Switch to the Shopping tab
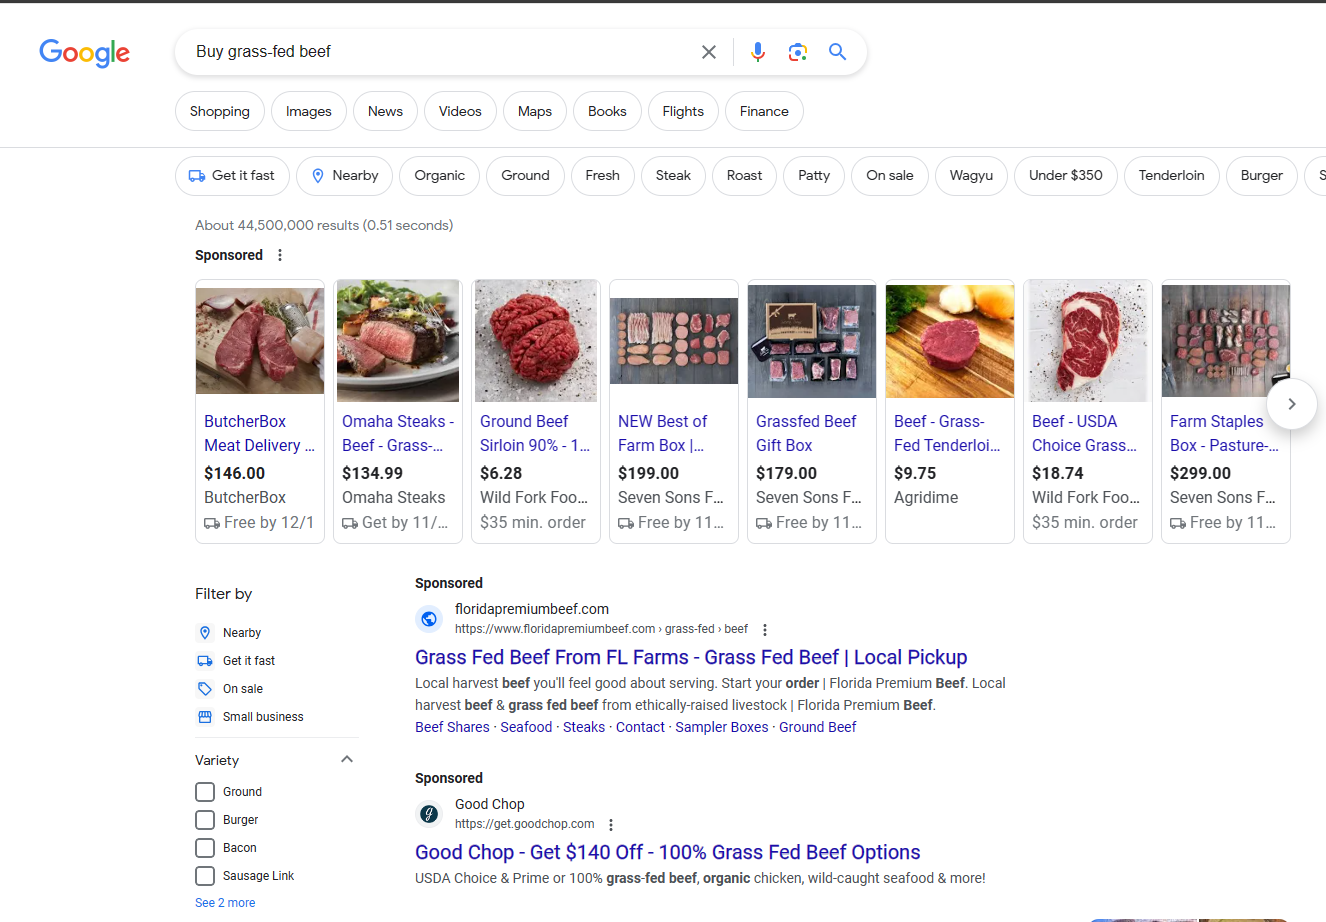1326x922 pixels. pyautogui.click(x=220, y=111)
